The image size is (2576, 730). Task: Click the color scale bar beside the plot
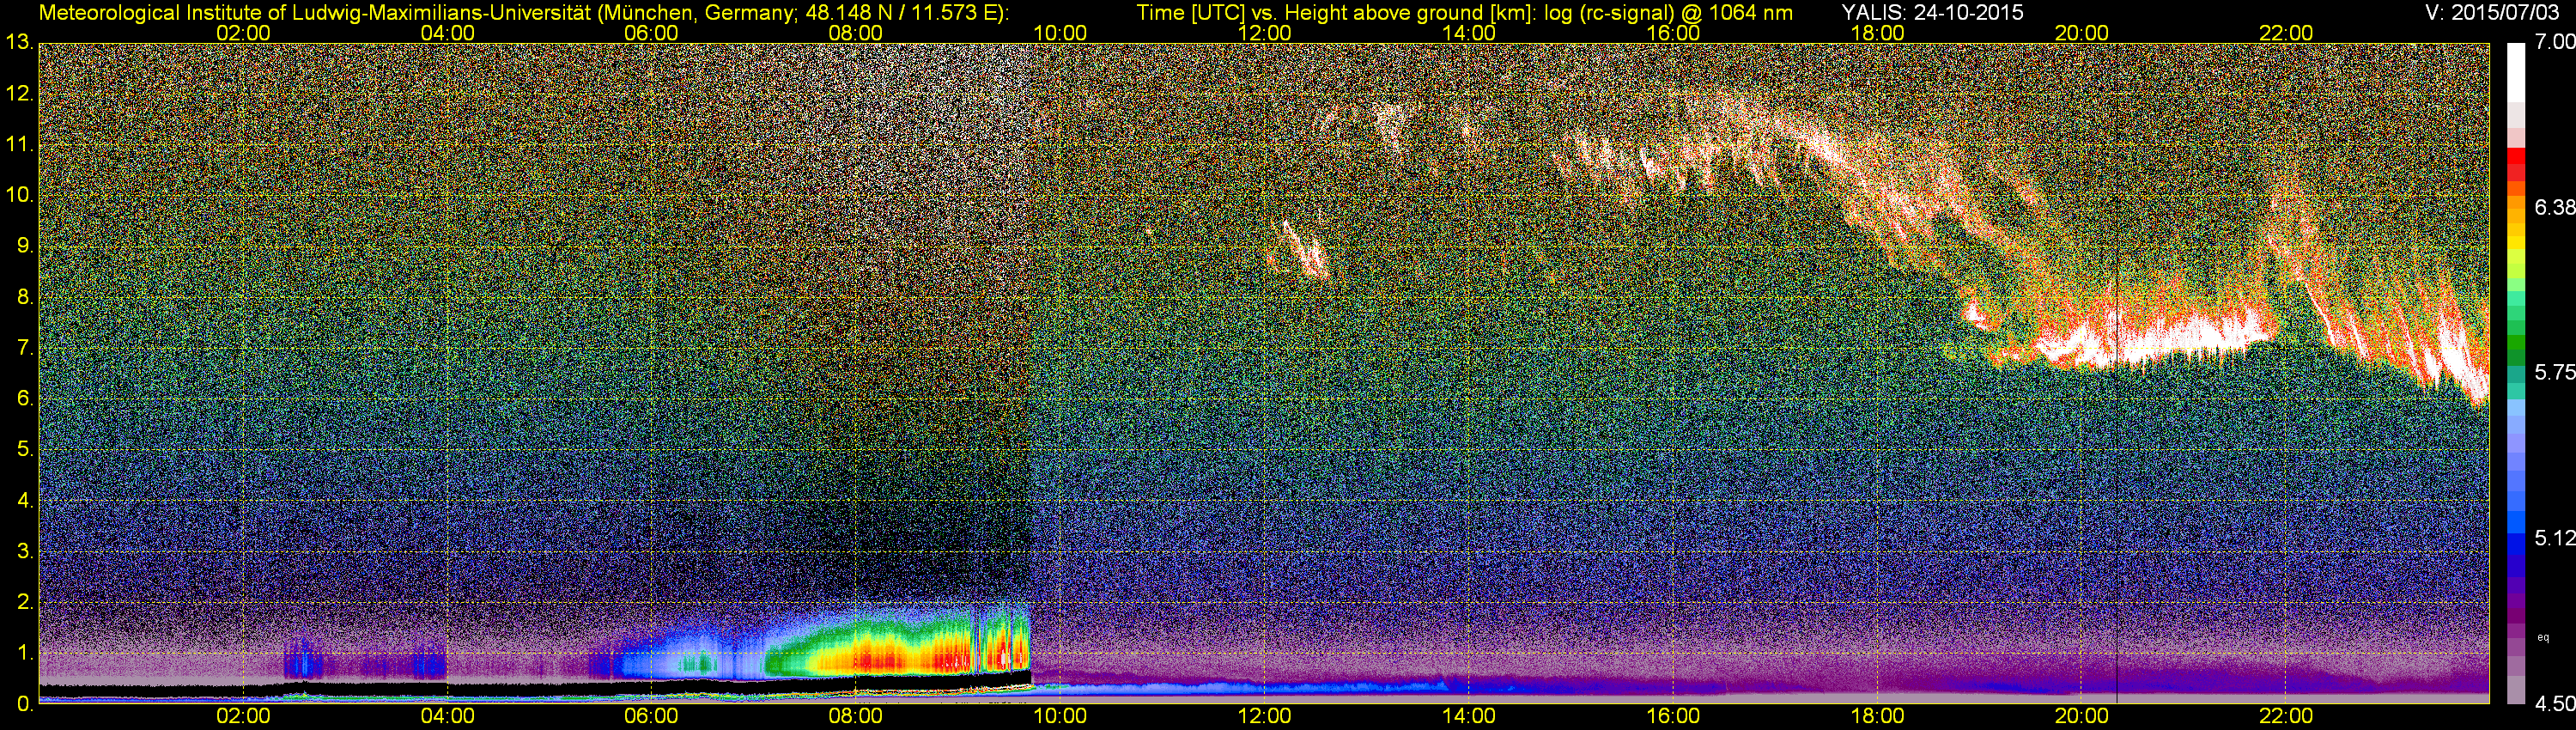(x=2516, y=374)
